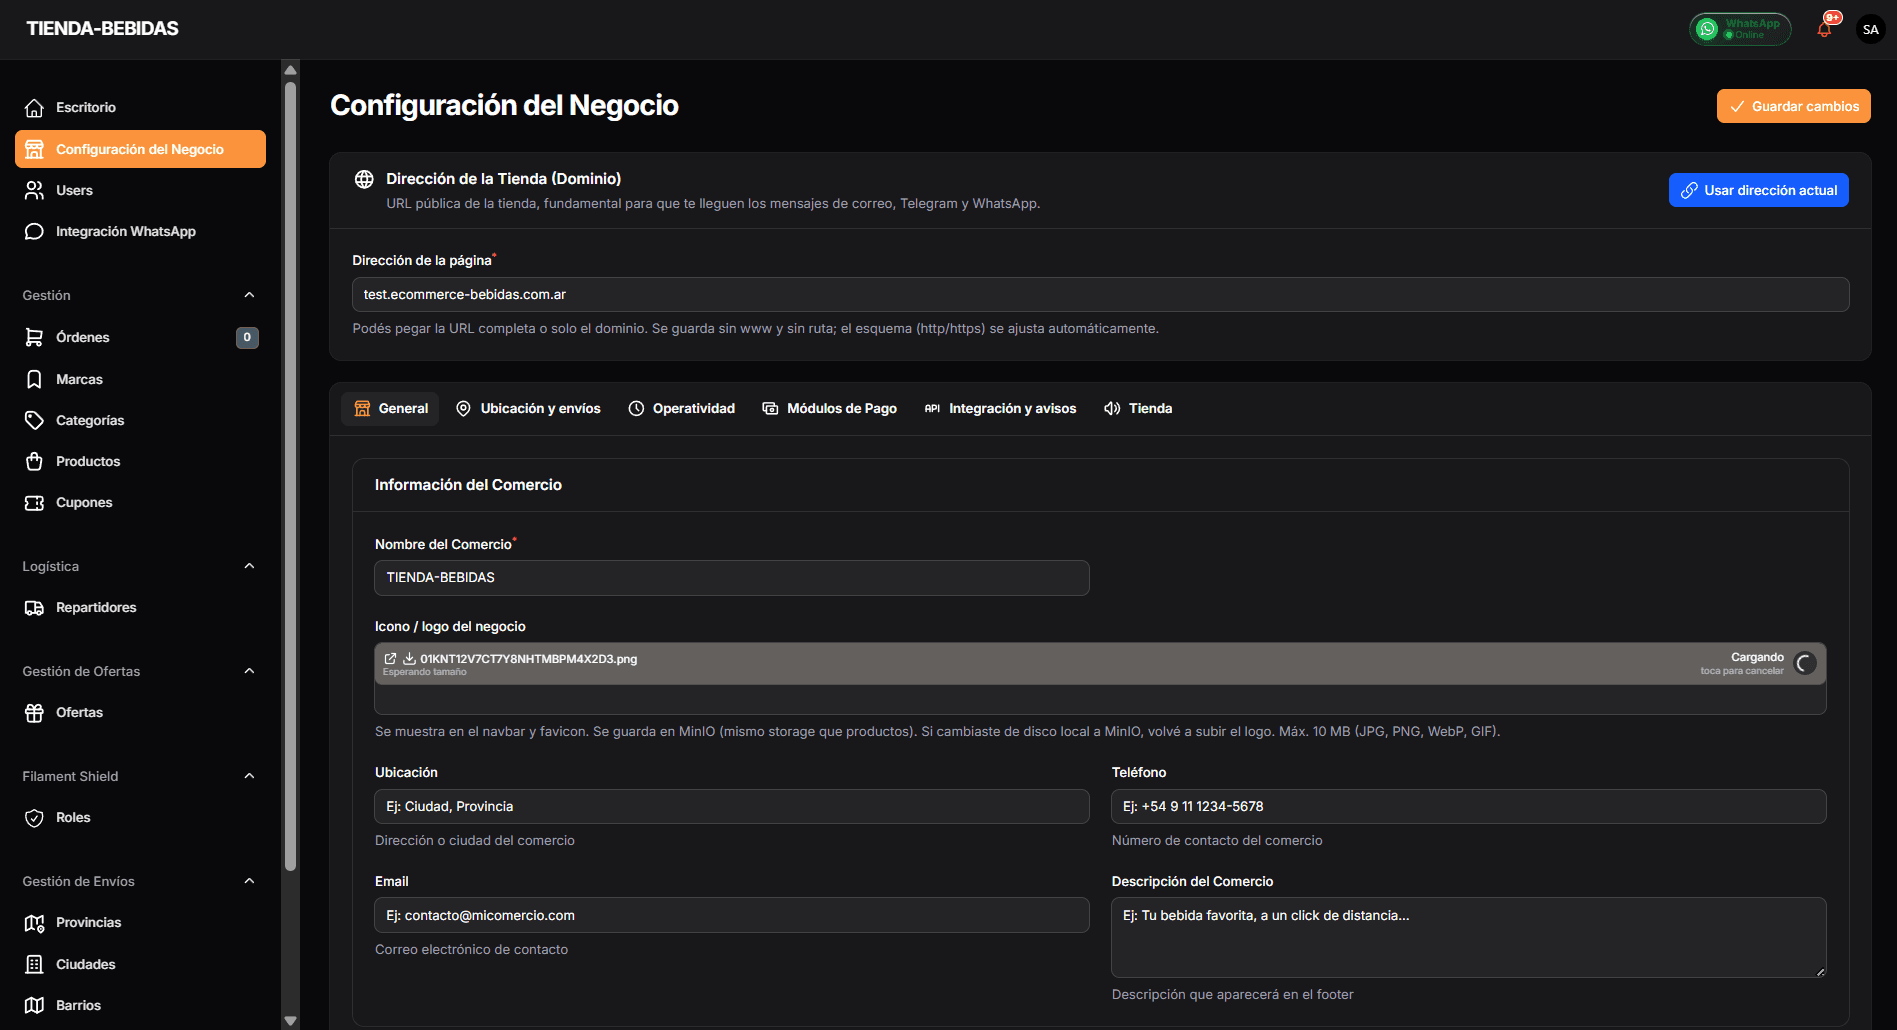Collapse the Gestión sidebar group

click(249, 295)
